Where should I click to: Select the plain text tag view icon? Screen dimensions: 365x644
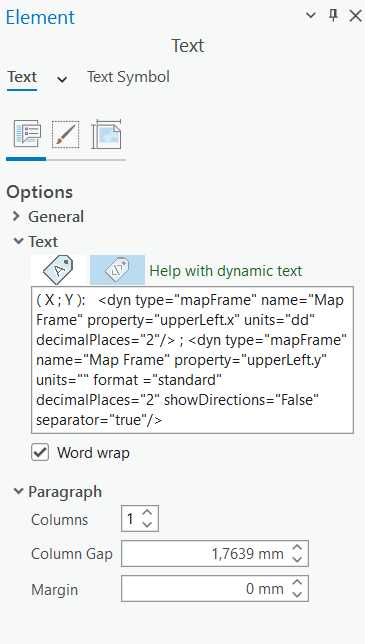(59, 270)
